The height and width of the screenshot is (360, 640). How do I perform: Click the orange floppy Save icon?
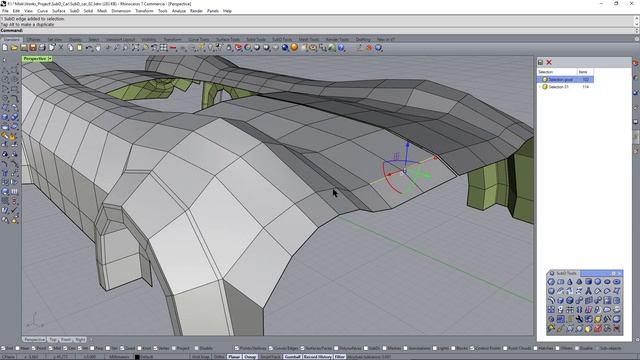tap(33, 48)
